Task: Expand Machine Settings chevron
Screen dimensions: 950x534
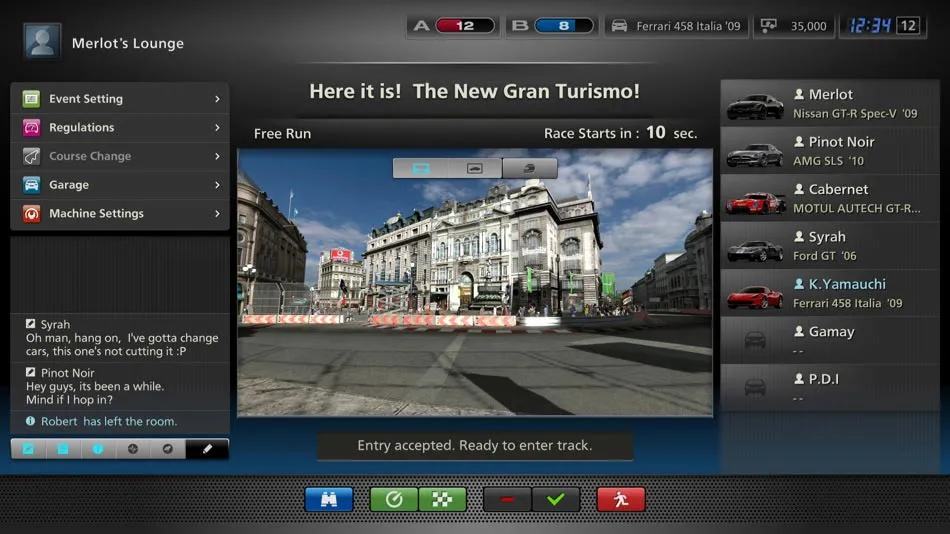Action: [x=217, y=214]
